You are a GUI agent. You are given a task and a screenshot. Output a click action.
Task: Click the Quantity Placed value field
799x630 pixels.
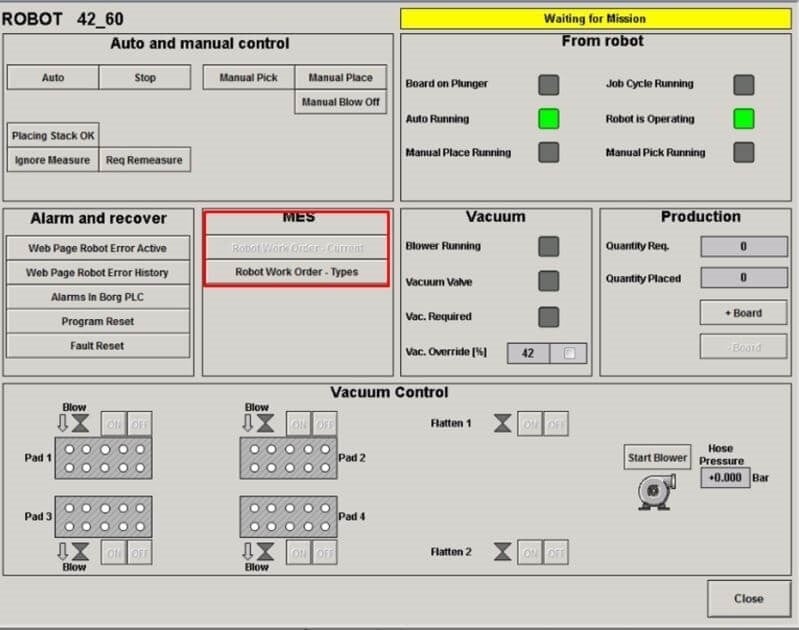tap(743, 278)
